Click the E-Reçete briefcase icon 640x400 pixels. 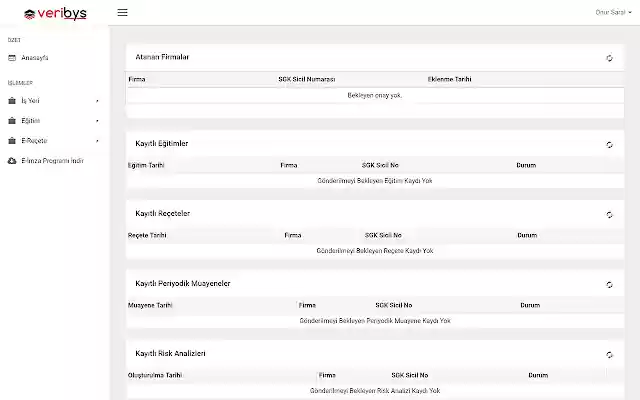coord(12,140)
